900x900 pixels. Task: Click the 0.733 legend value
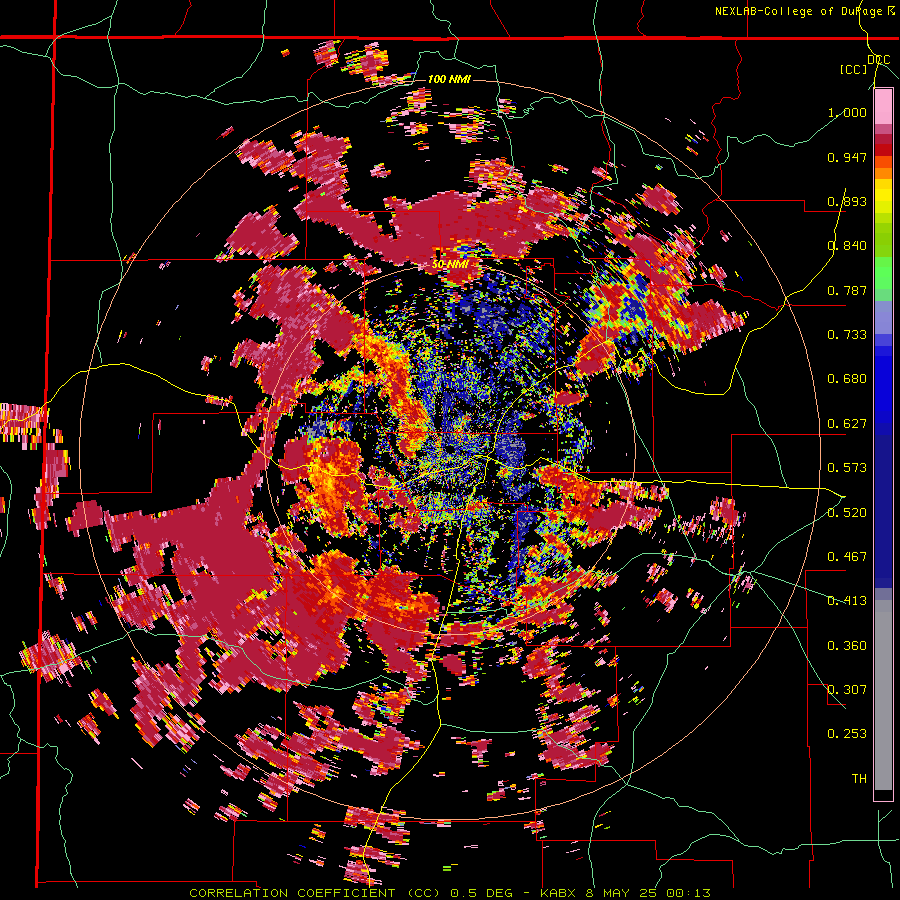847,335
